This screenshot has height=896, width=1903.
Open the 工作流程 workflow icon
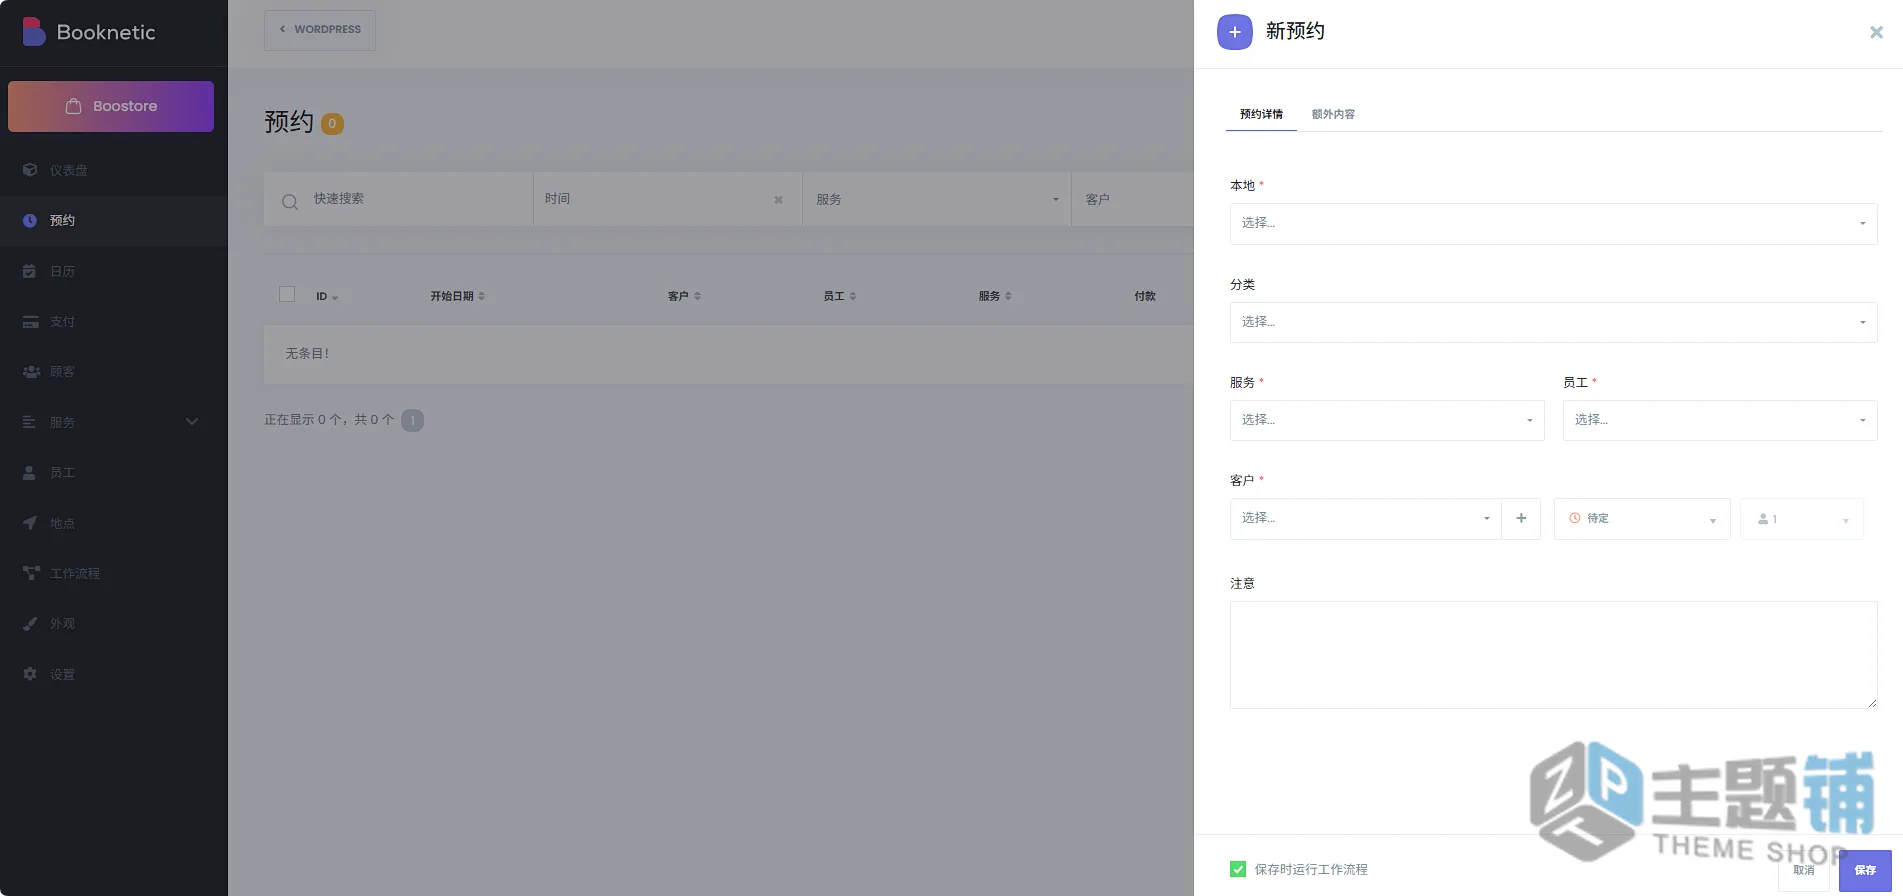(31, 573)
